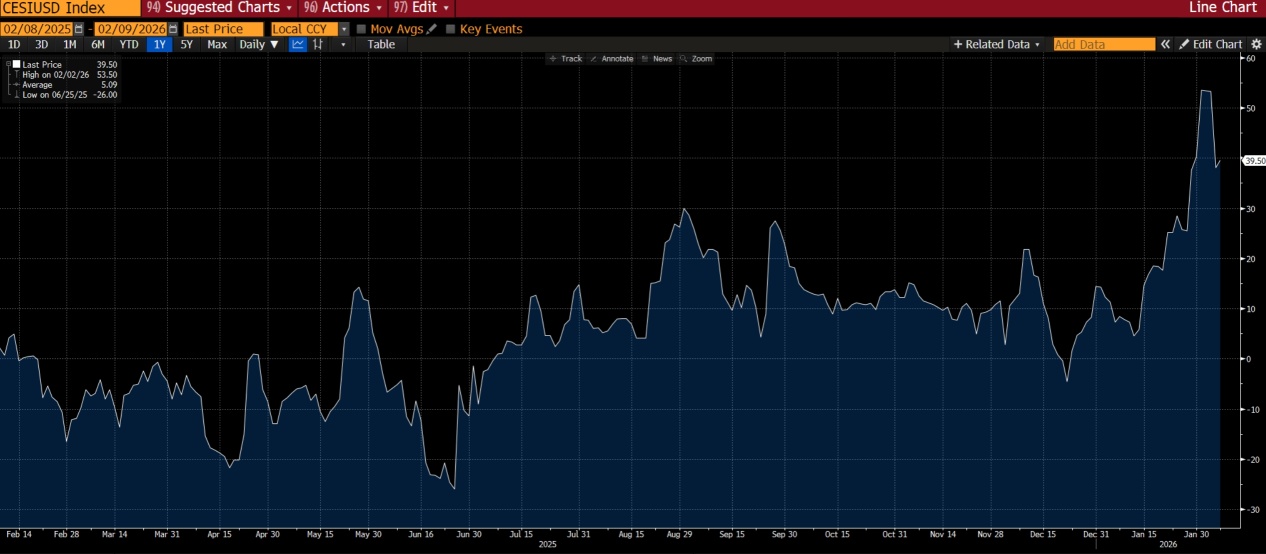Open the Related Data dropdown
Viewport: 1266px width, 554px height.
[996, 44]
